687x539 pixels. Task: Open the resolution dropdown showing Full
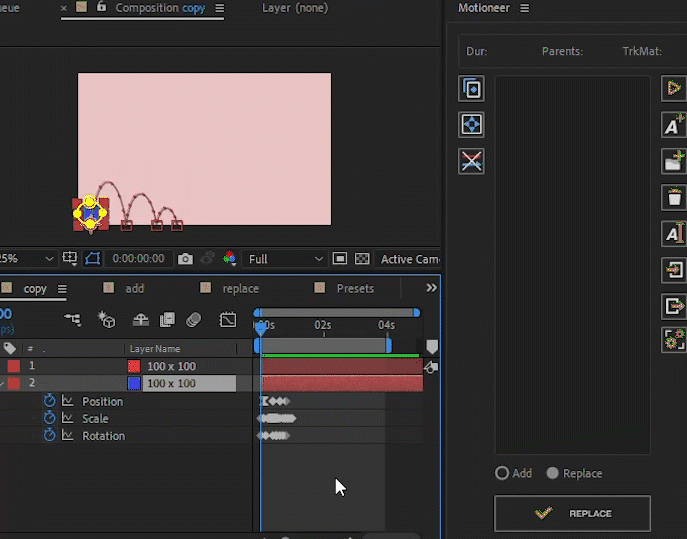pyautogui.click(x=285, y=259)
